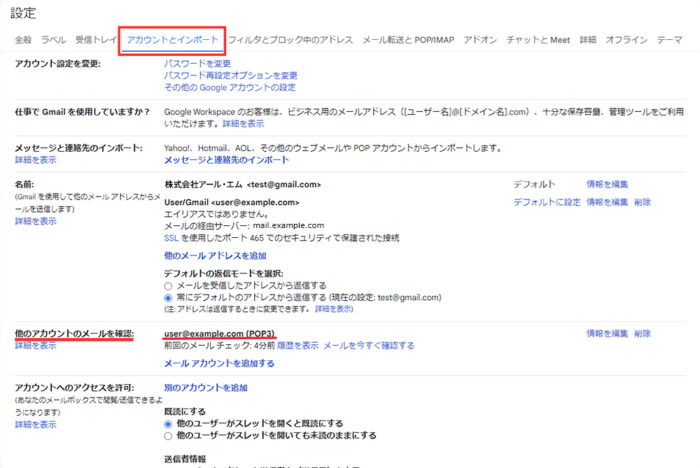This screenshot has width=700, height=468.
Task: Go to メール転送と POP/IMAP tab
Action: click(408, 40)
